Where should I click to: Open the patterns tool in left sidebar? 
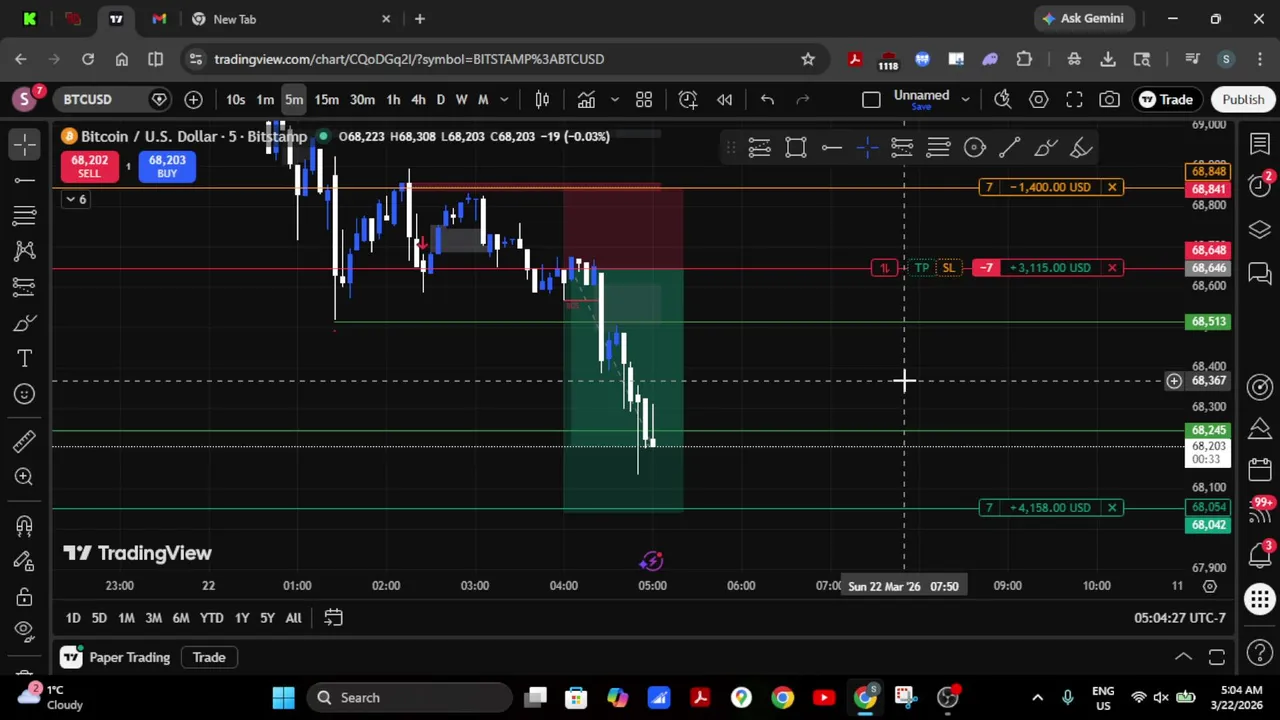[x=25, y=251]
